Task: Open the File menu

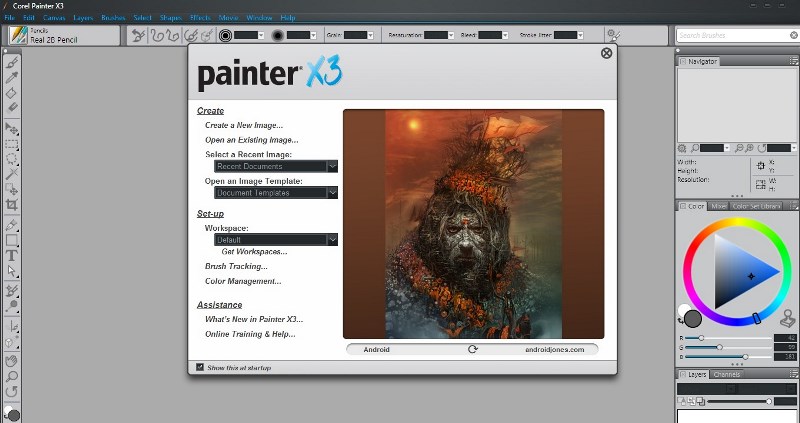Action: pos(10,17)
